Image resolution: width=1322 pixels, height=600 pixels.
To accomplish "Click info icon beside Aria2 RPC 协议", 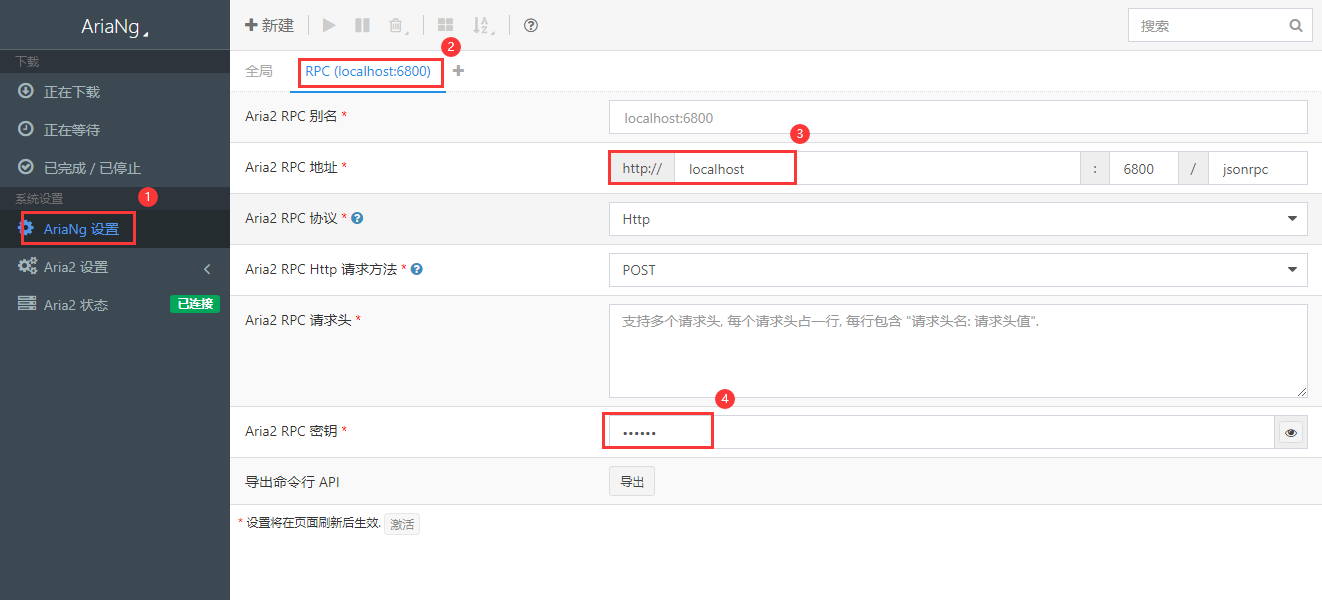I will (x=357, y=218).
